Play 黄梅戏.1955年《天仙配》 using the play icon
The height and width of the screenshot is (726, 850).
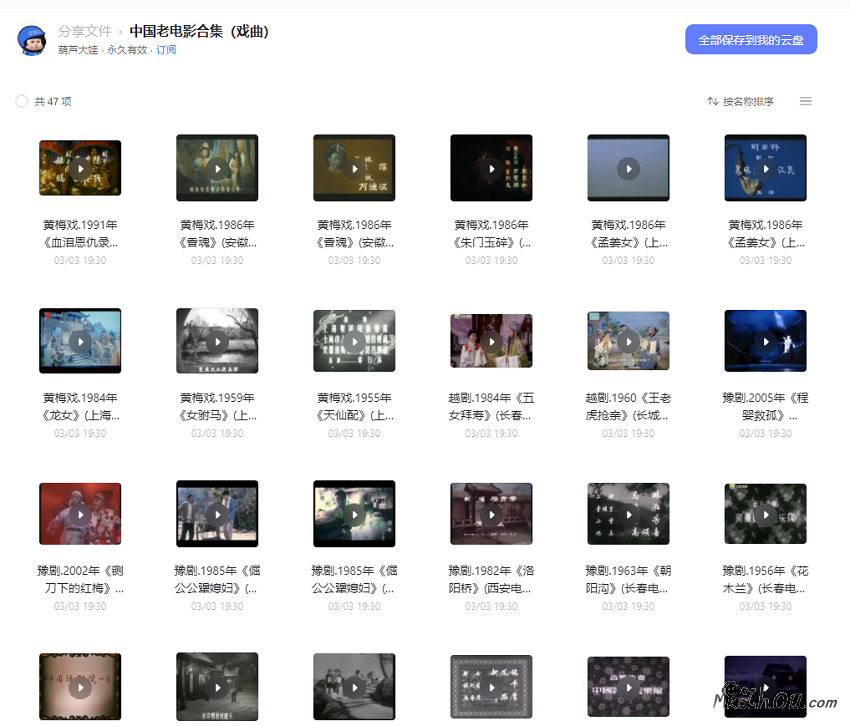pos(354,340)
